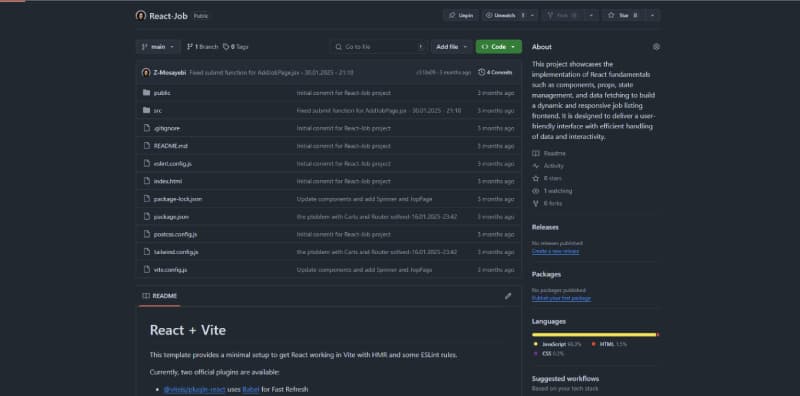Click the JavaScript language legend entry
800x396 pixels.
557,344
